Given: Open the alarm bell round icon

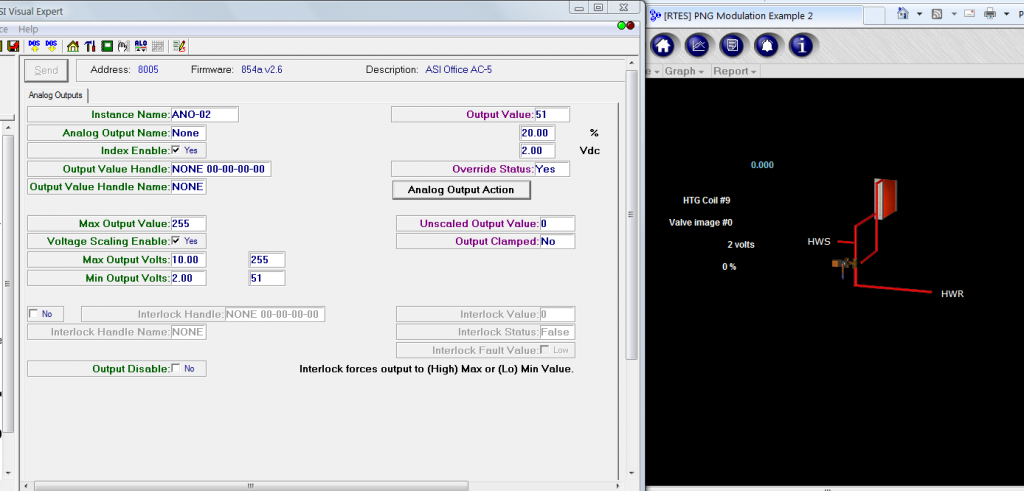Looking at the screenshot, I should click(x=767, y=45).
